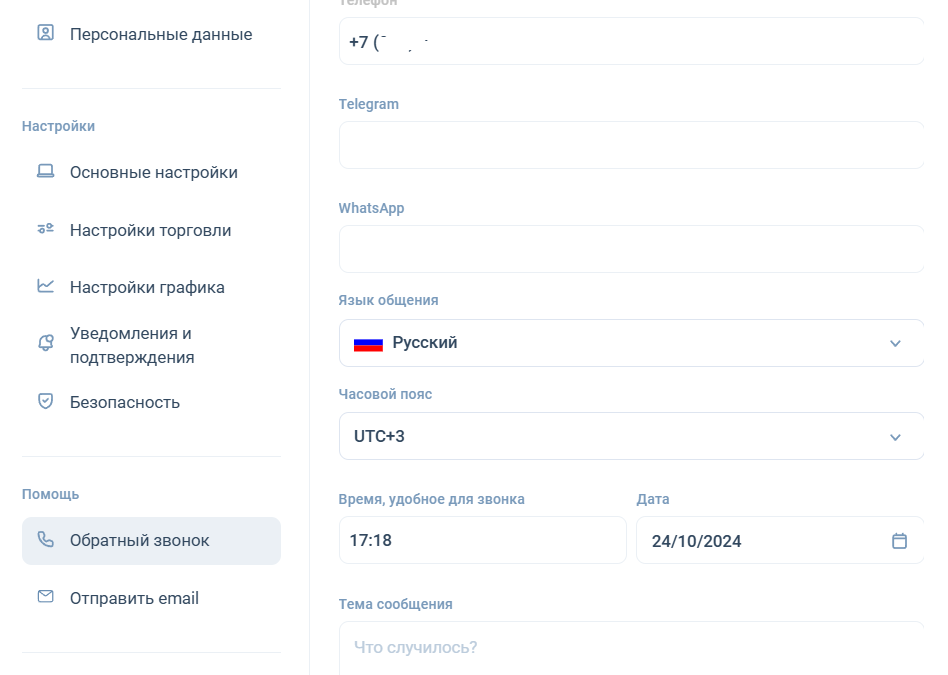The width and height of the screenshot is (948, 675).
Task: Click the envelope icon for sending email
Action: click(45, 597)
